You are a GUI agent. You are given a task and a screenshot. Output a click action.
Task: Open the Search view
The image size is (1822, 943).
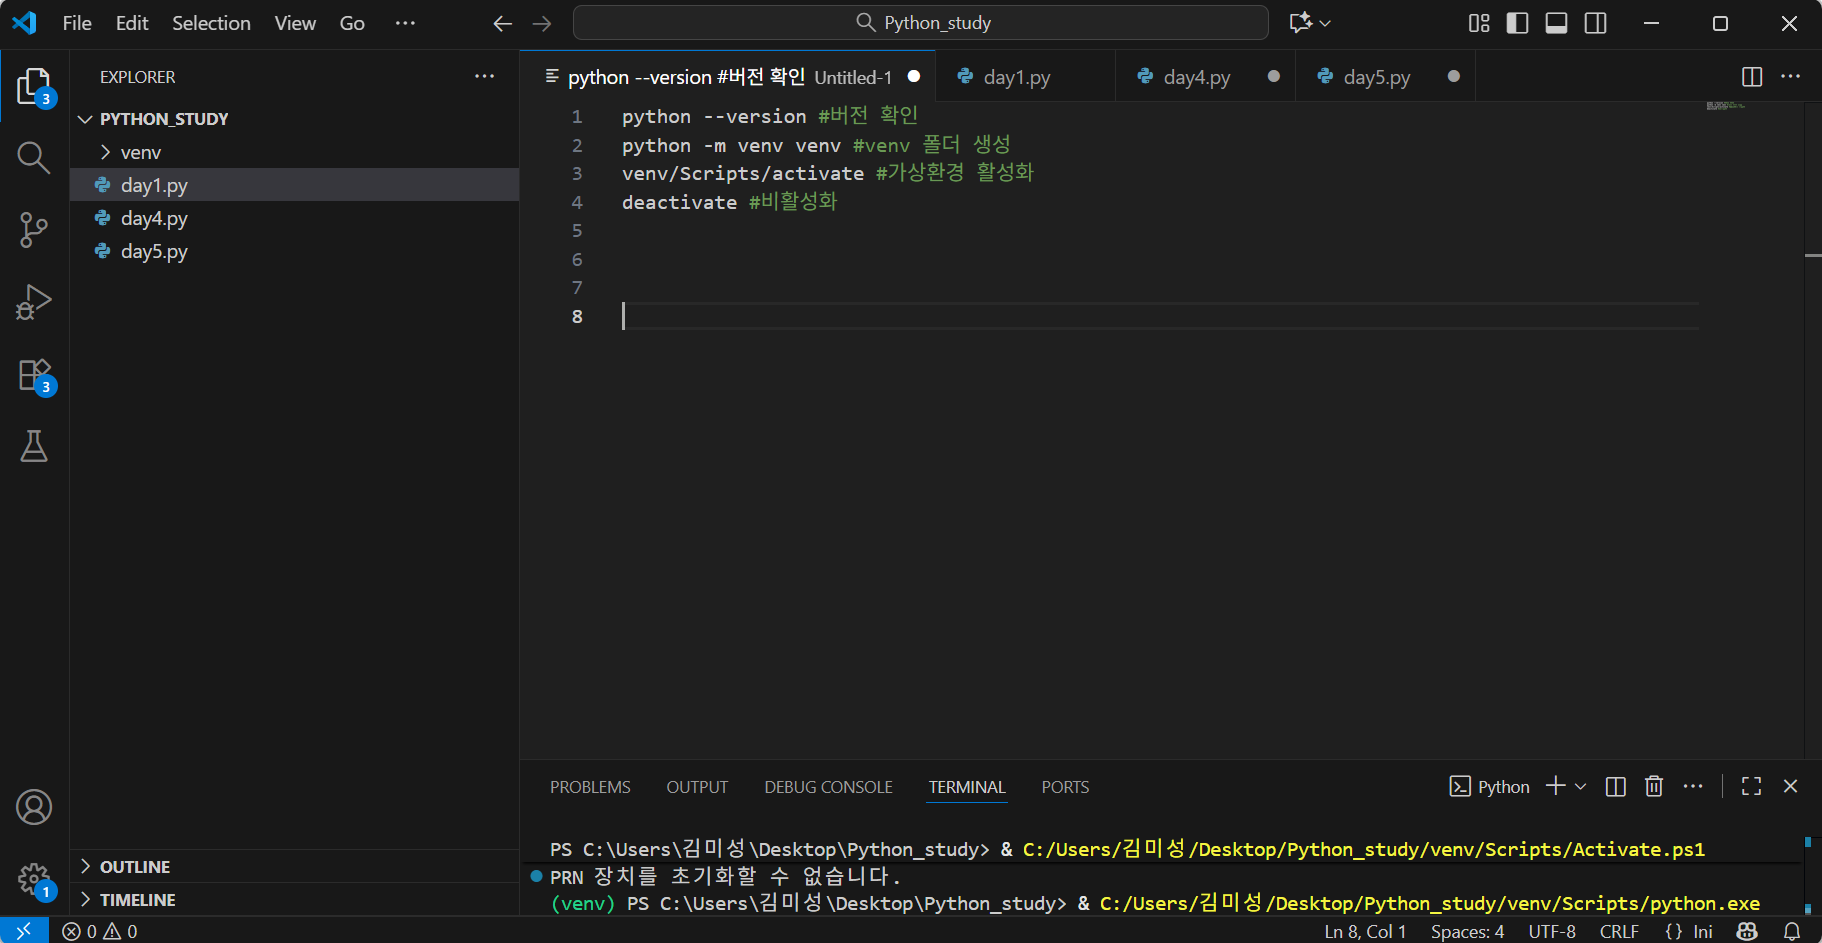pyautogui.click(x=34, y=157)
